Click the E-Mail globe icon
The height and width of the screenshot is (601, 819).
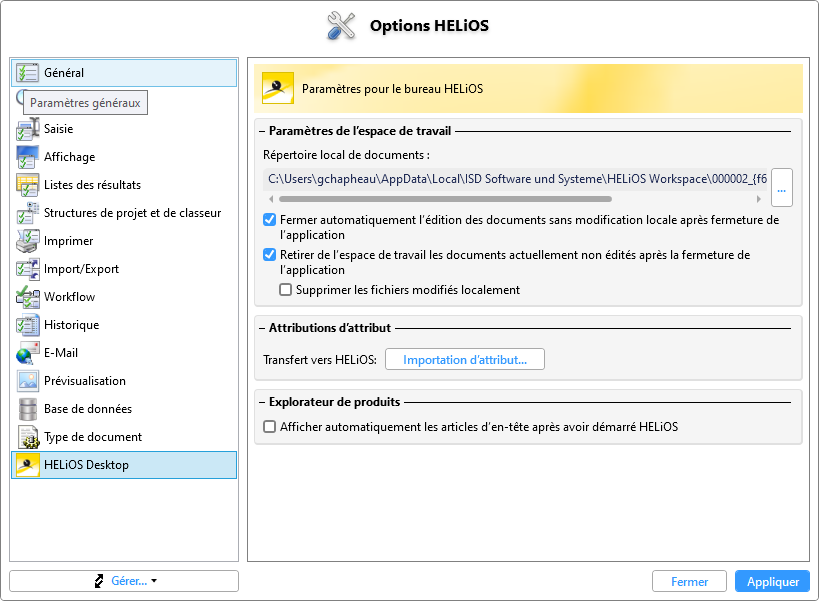click(28, 353)
